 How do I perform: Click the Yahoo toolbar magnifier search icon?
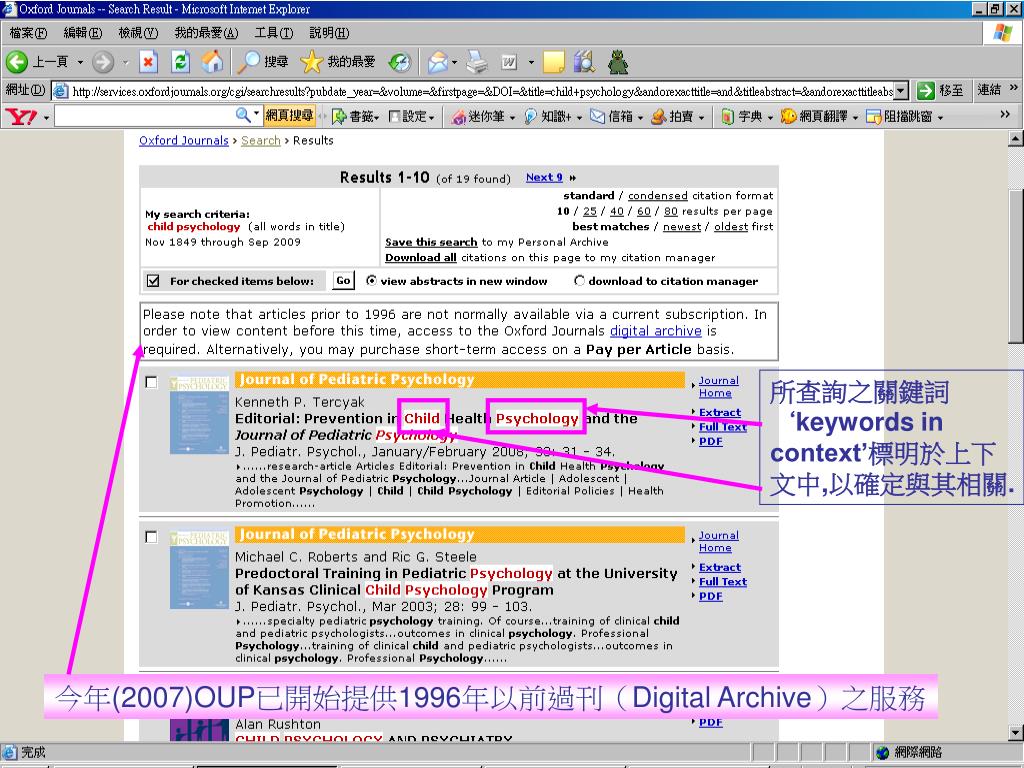coord(242,116)
